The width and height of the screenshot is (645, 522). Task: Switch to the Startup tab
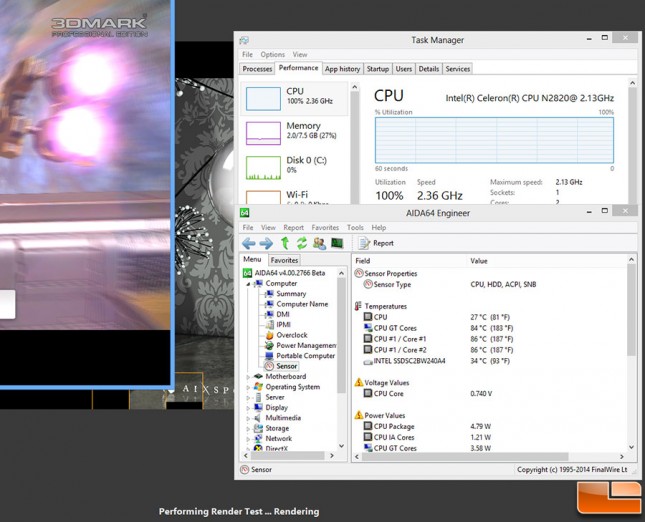click(x=378, y=69)
